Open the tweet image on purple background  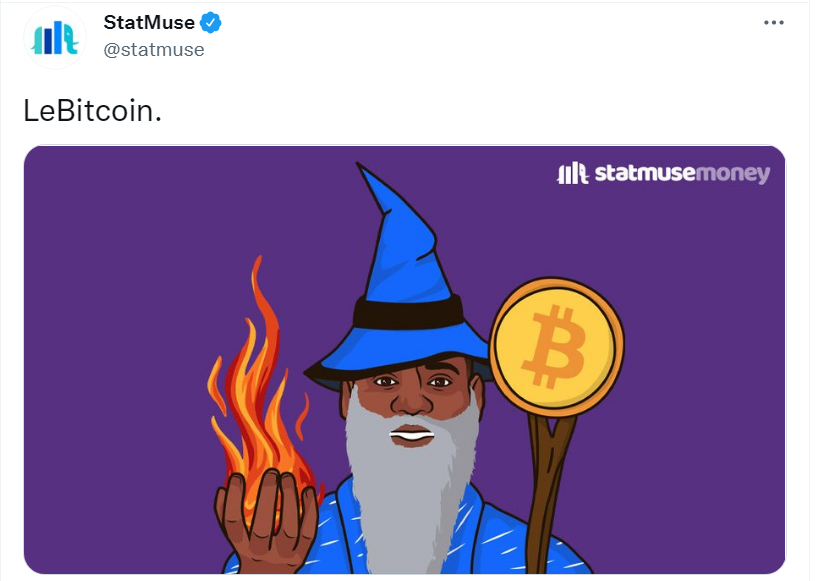[x=404, y=360]
